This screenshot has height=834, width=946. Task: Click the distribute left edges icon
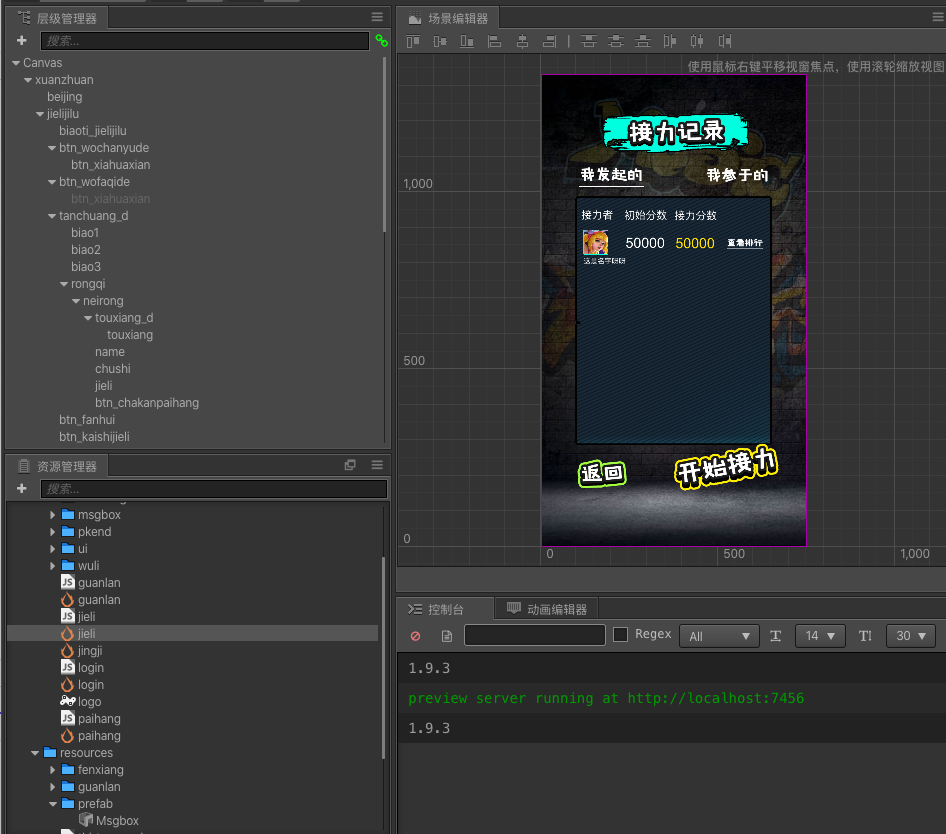click(x=670, y=41)
